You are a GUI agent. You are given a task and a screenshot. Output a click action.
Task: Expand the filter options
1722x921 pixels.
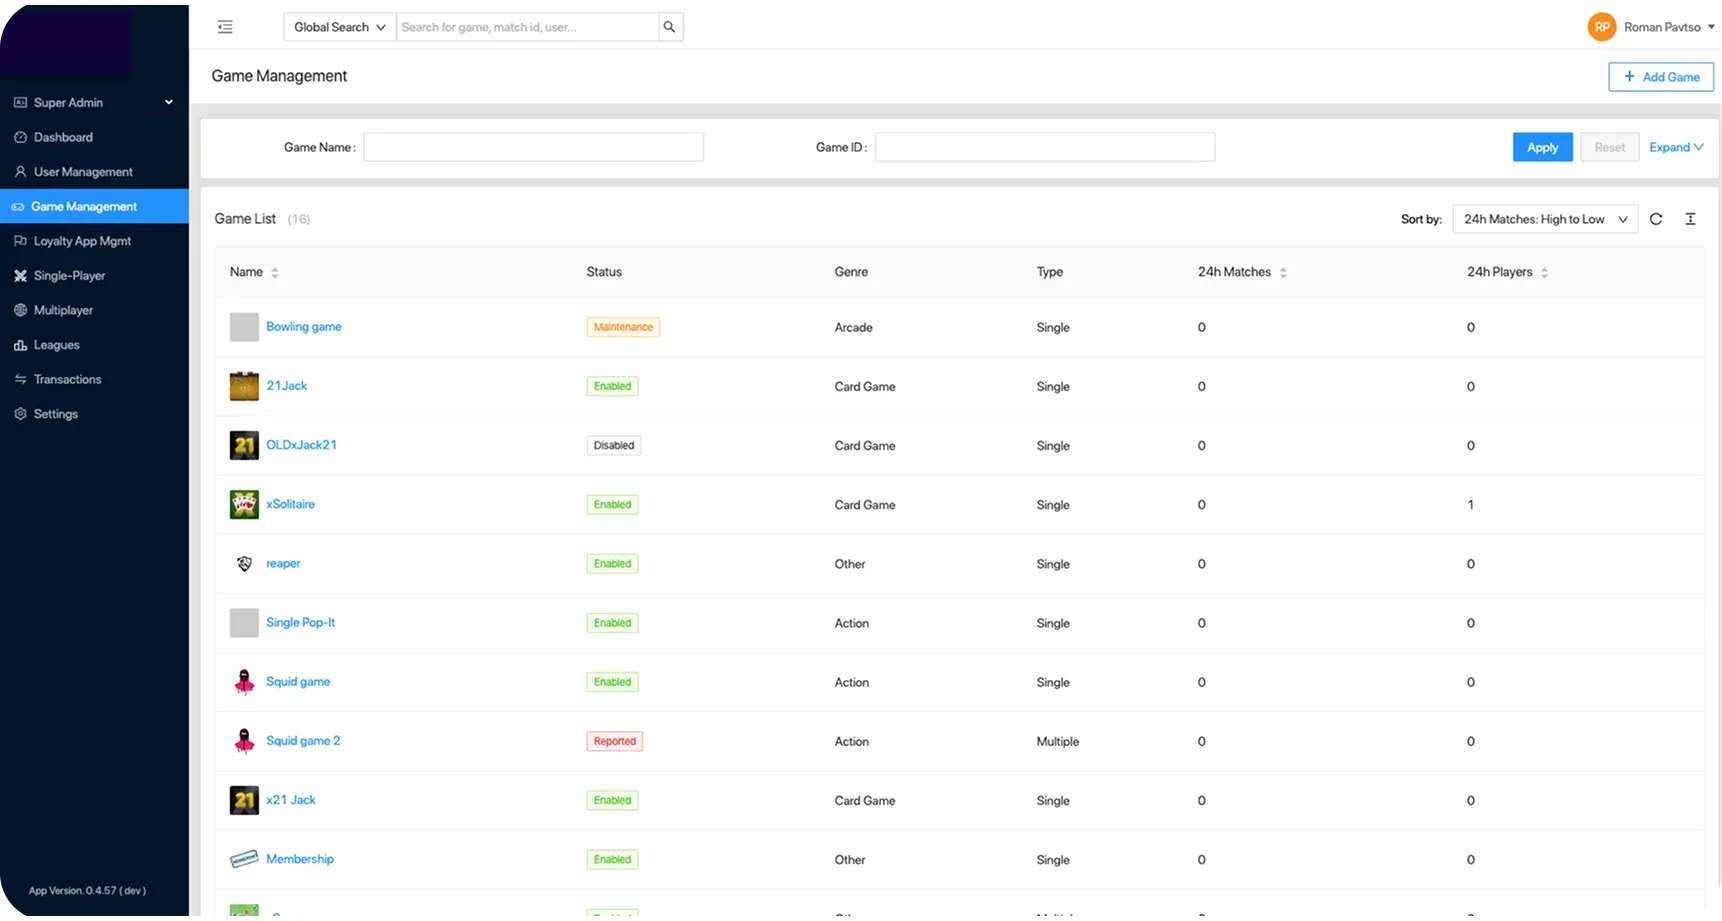[x=1676, y=147]
